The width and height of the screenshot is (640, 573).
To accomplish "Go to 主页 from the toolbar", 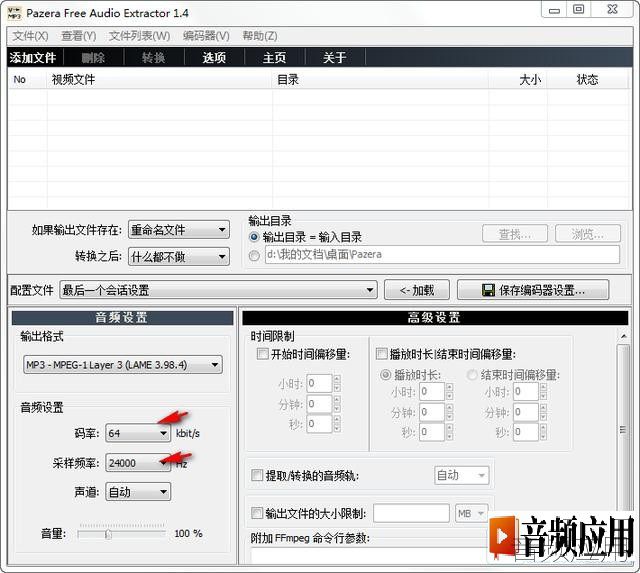I will (x=274, y=58).
